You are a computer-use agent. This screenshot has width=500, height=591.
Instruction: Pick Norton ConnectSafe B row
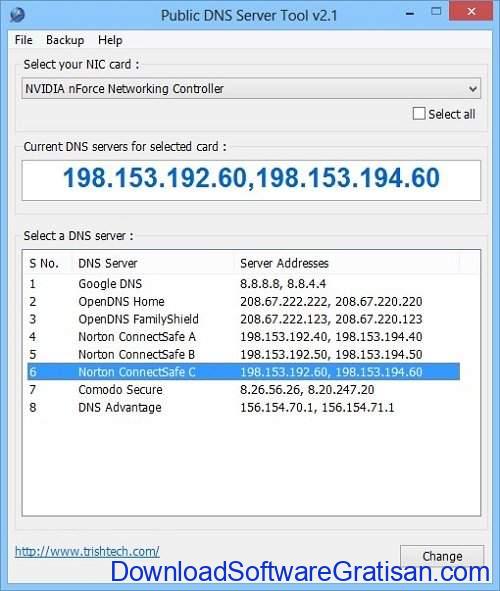coord(243,354)
